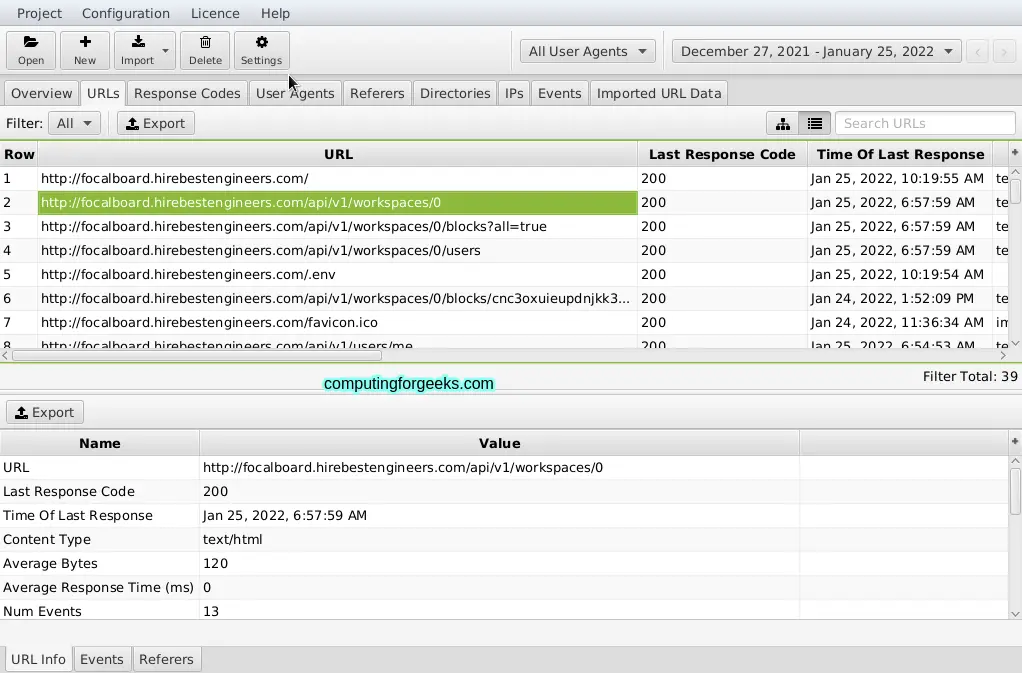Click scroll-left arrow of URL table
The height and width of the screenshot is (673, 1022).
tap(5, 356)
